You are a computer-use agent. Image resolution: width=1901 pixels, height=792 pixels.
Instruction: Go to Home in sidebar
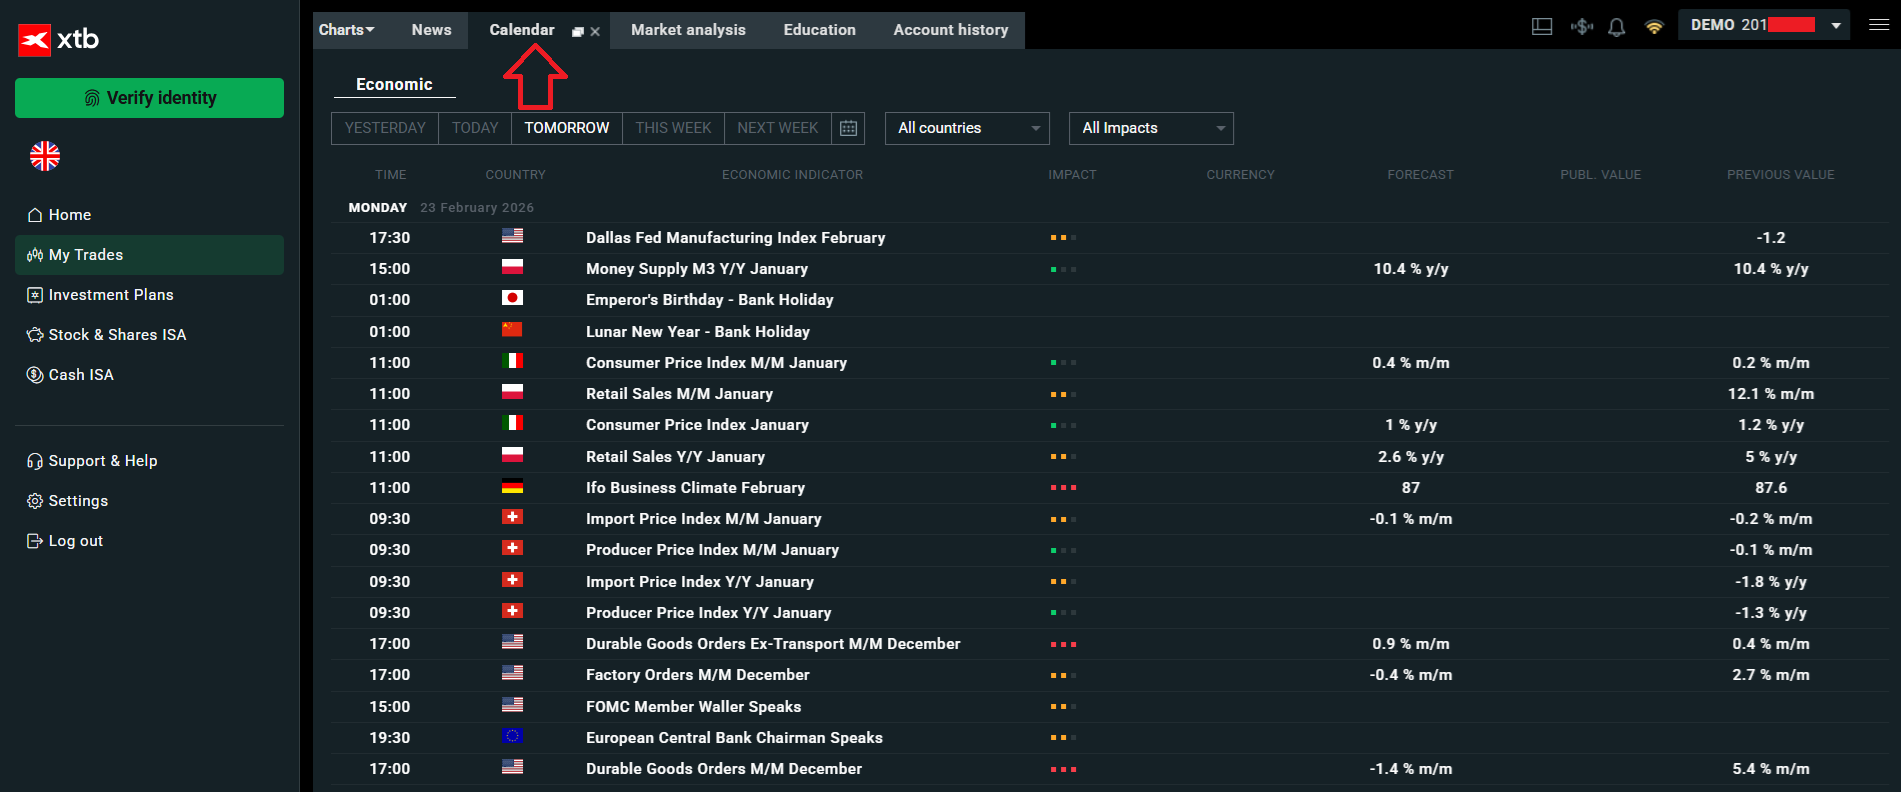click(149, 215)
